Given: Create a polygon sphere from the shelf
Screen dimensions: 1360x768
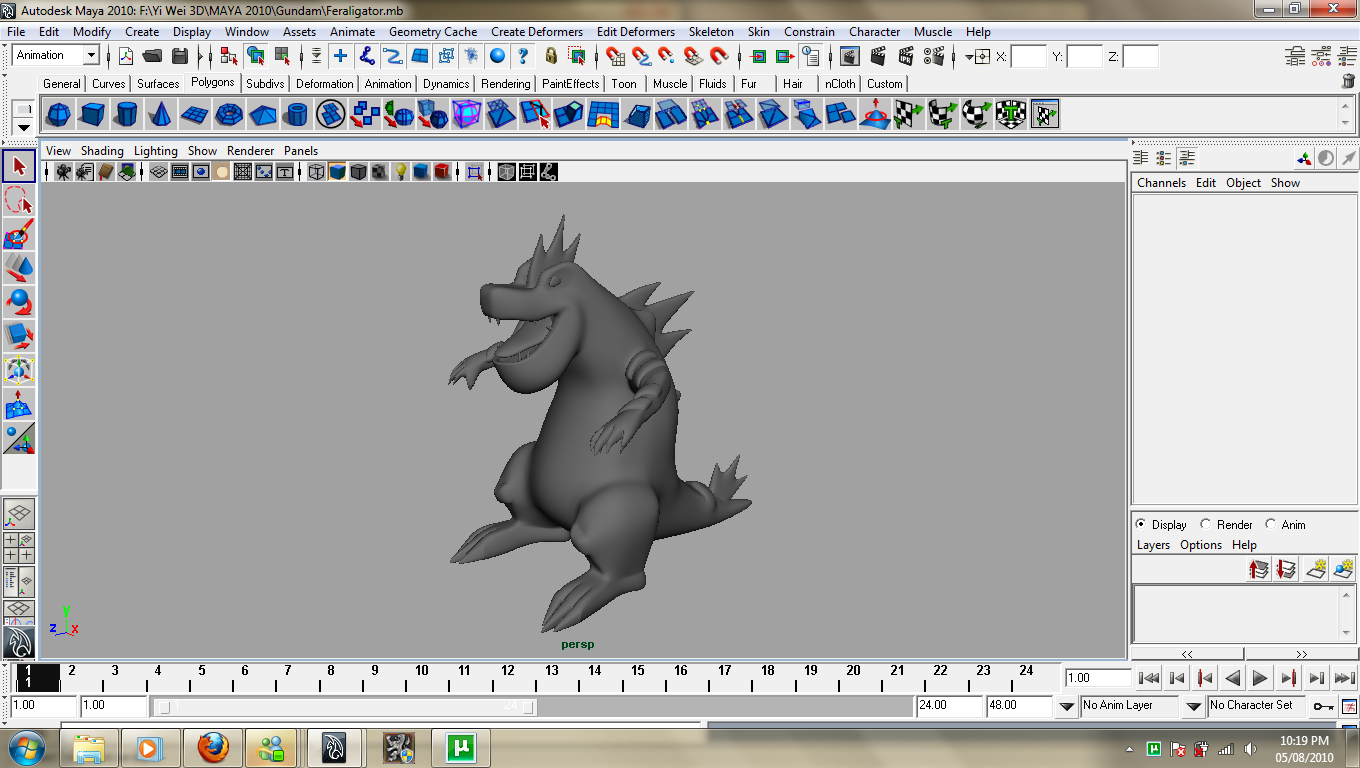Looking at the screenshot, I should 58,115.
